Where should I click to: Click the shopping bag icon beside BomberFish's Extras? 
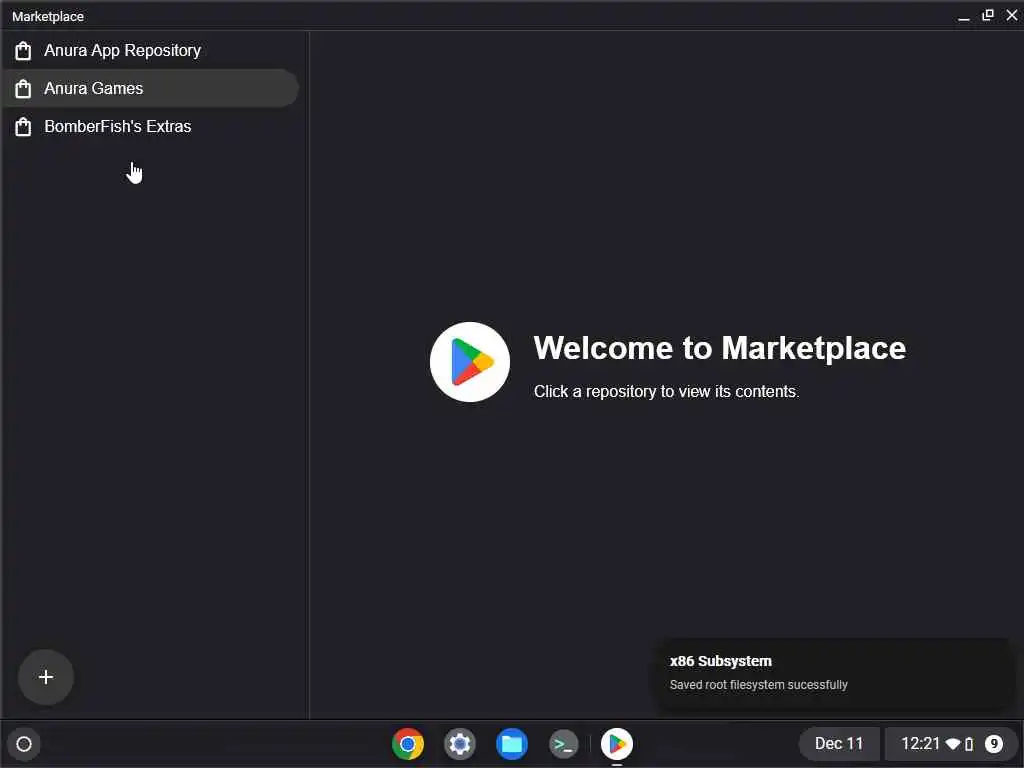click(23, 126)
